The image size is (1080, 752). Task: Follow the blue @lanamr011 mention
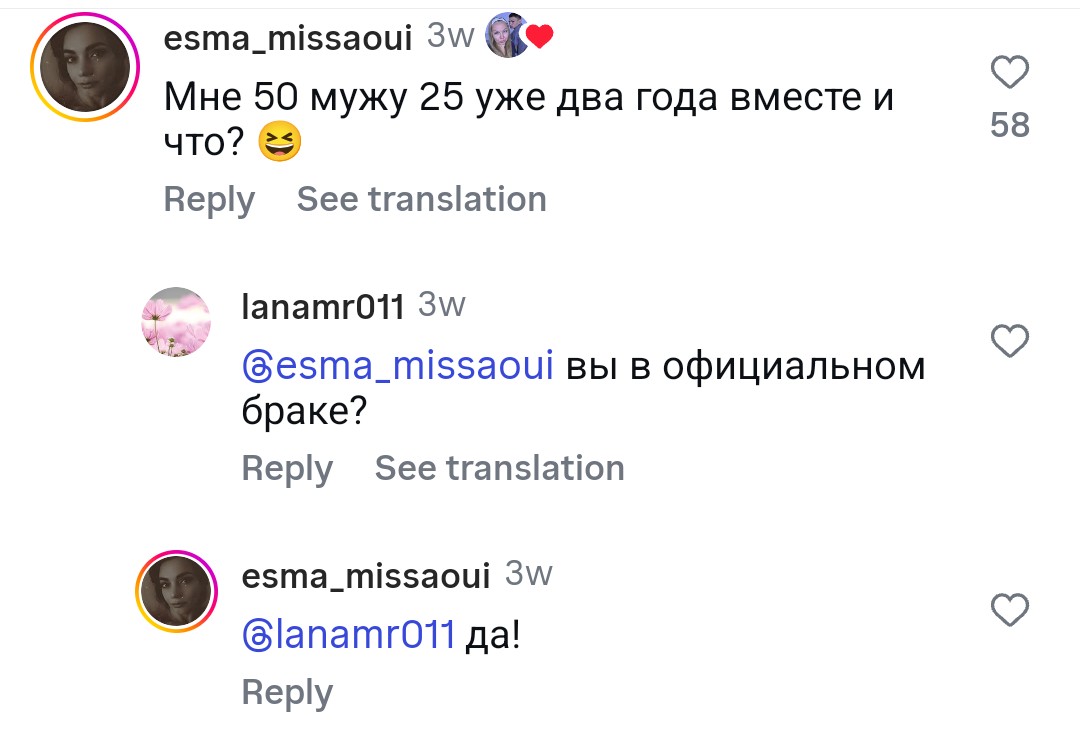point(349,635)
